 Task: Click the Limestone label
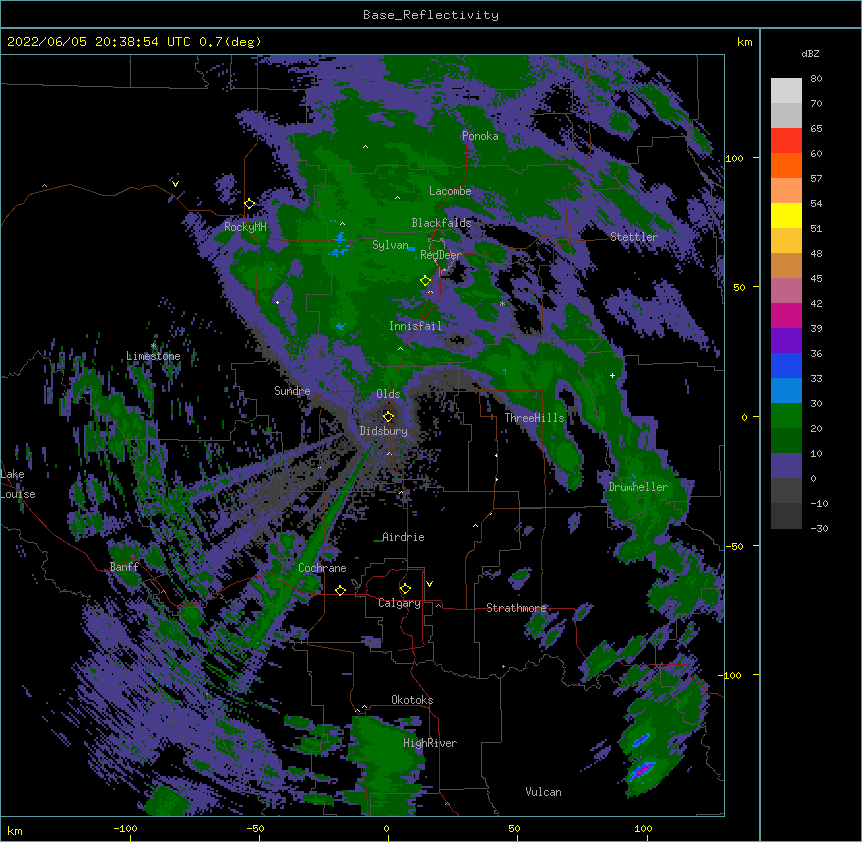pyautogui.click(x=153, y=356)
